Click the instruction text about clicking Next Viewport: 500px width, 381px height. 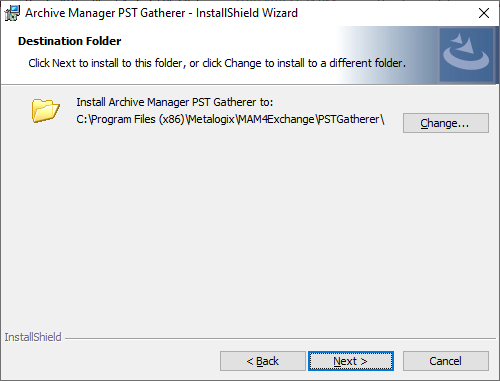pyautogui.click(x=217, y=63)
